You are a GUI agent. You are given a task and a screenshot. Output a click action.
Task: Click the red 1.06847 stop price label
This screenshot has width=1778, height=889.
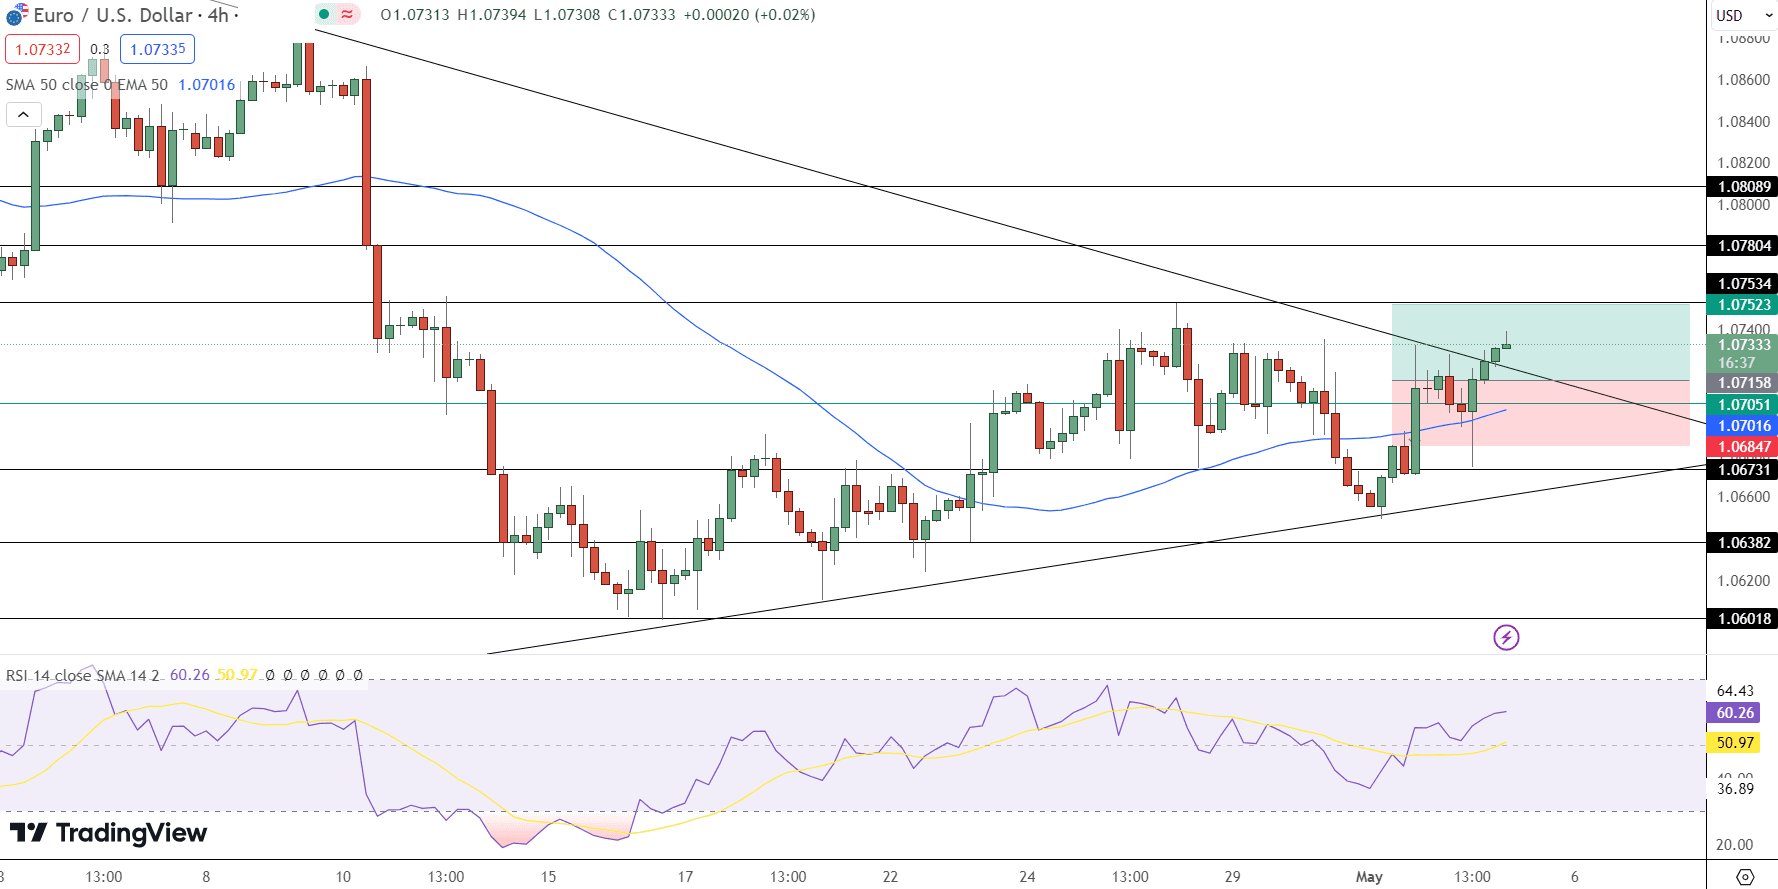(1744, 447)
